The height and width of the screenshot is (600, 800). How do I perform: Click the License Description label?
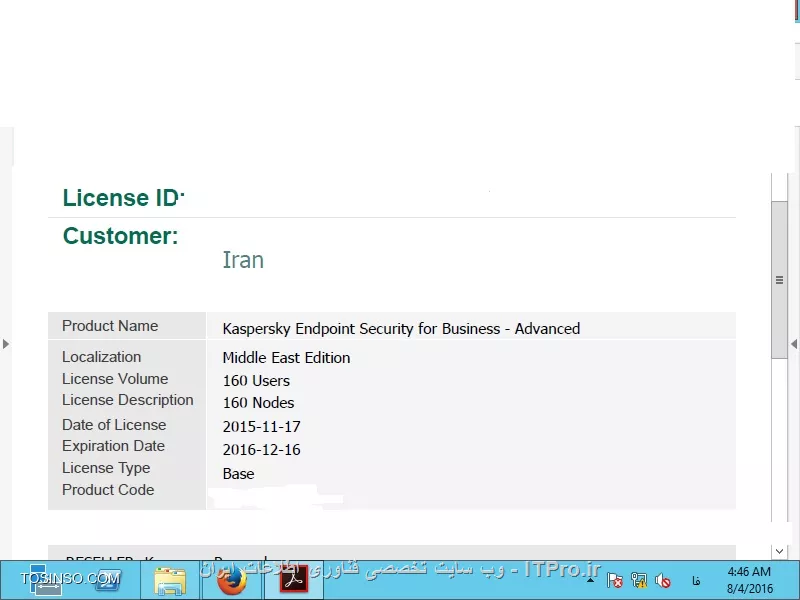(128, 400)
